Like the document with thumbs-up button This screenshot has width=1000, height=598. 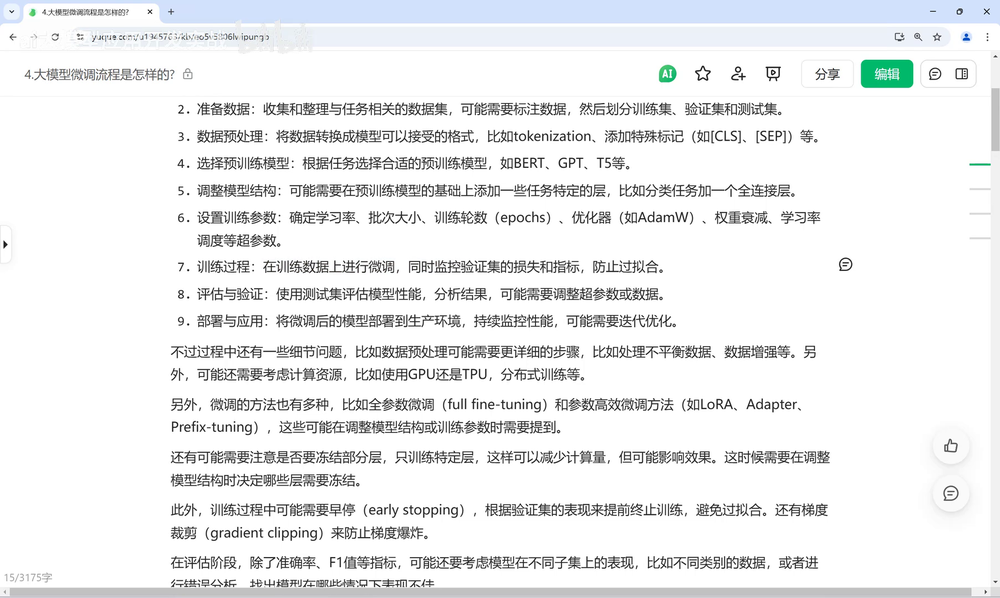(x=951, y=446)
